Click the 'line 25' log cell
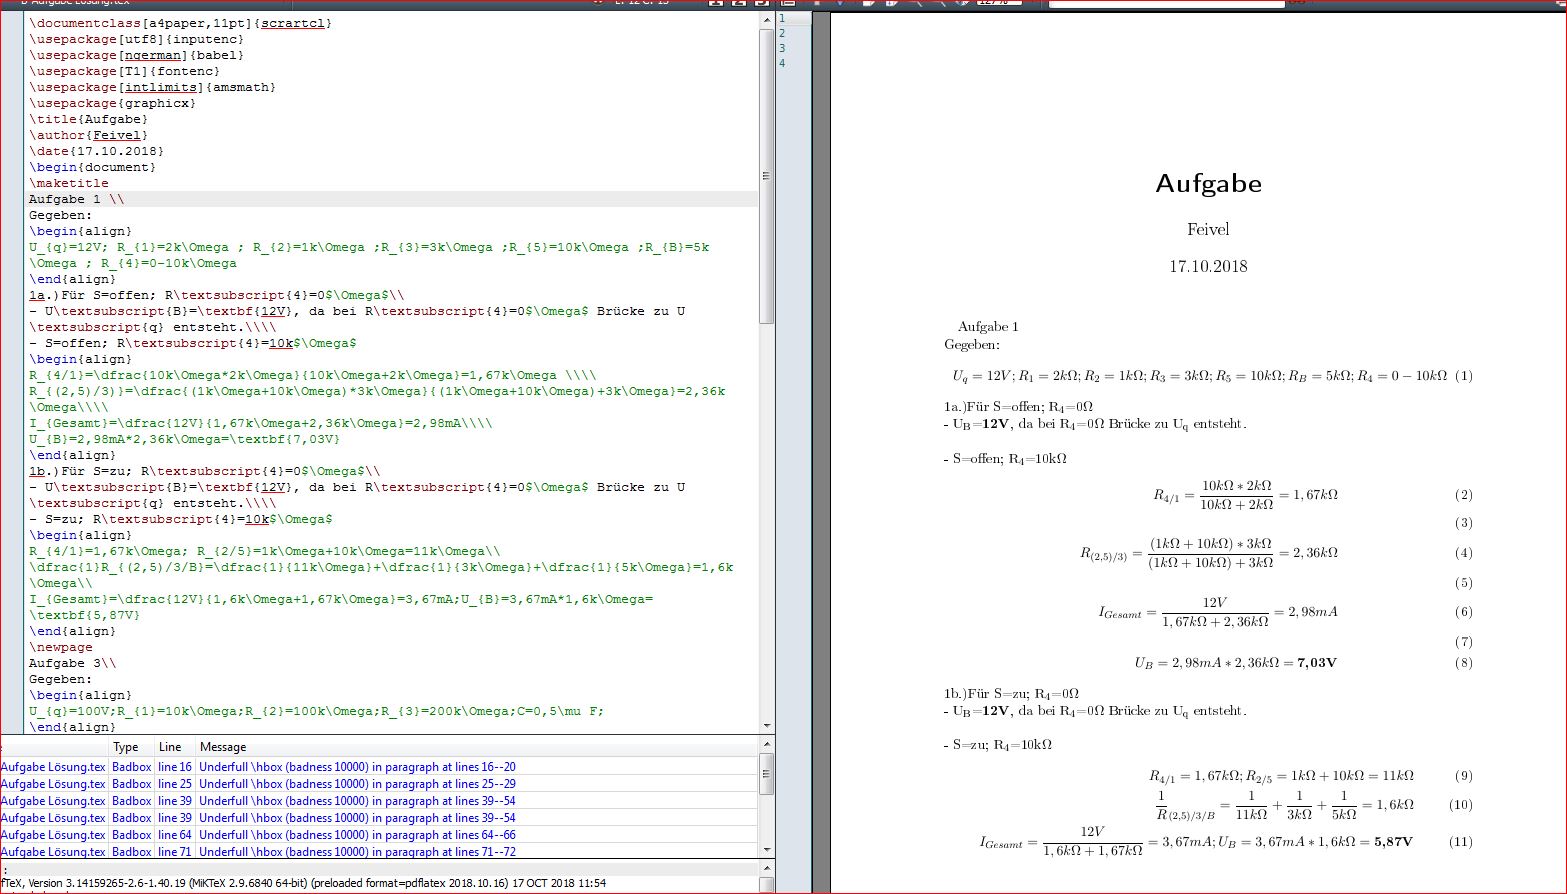Image resolution: width=1567 pixels, height=894 pixels. (175, 784)
